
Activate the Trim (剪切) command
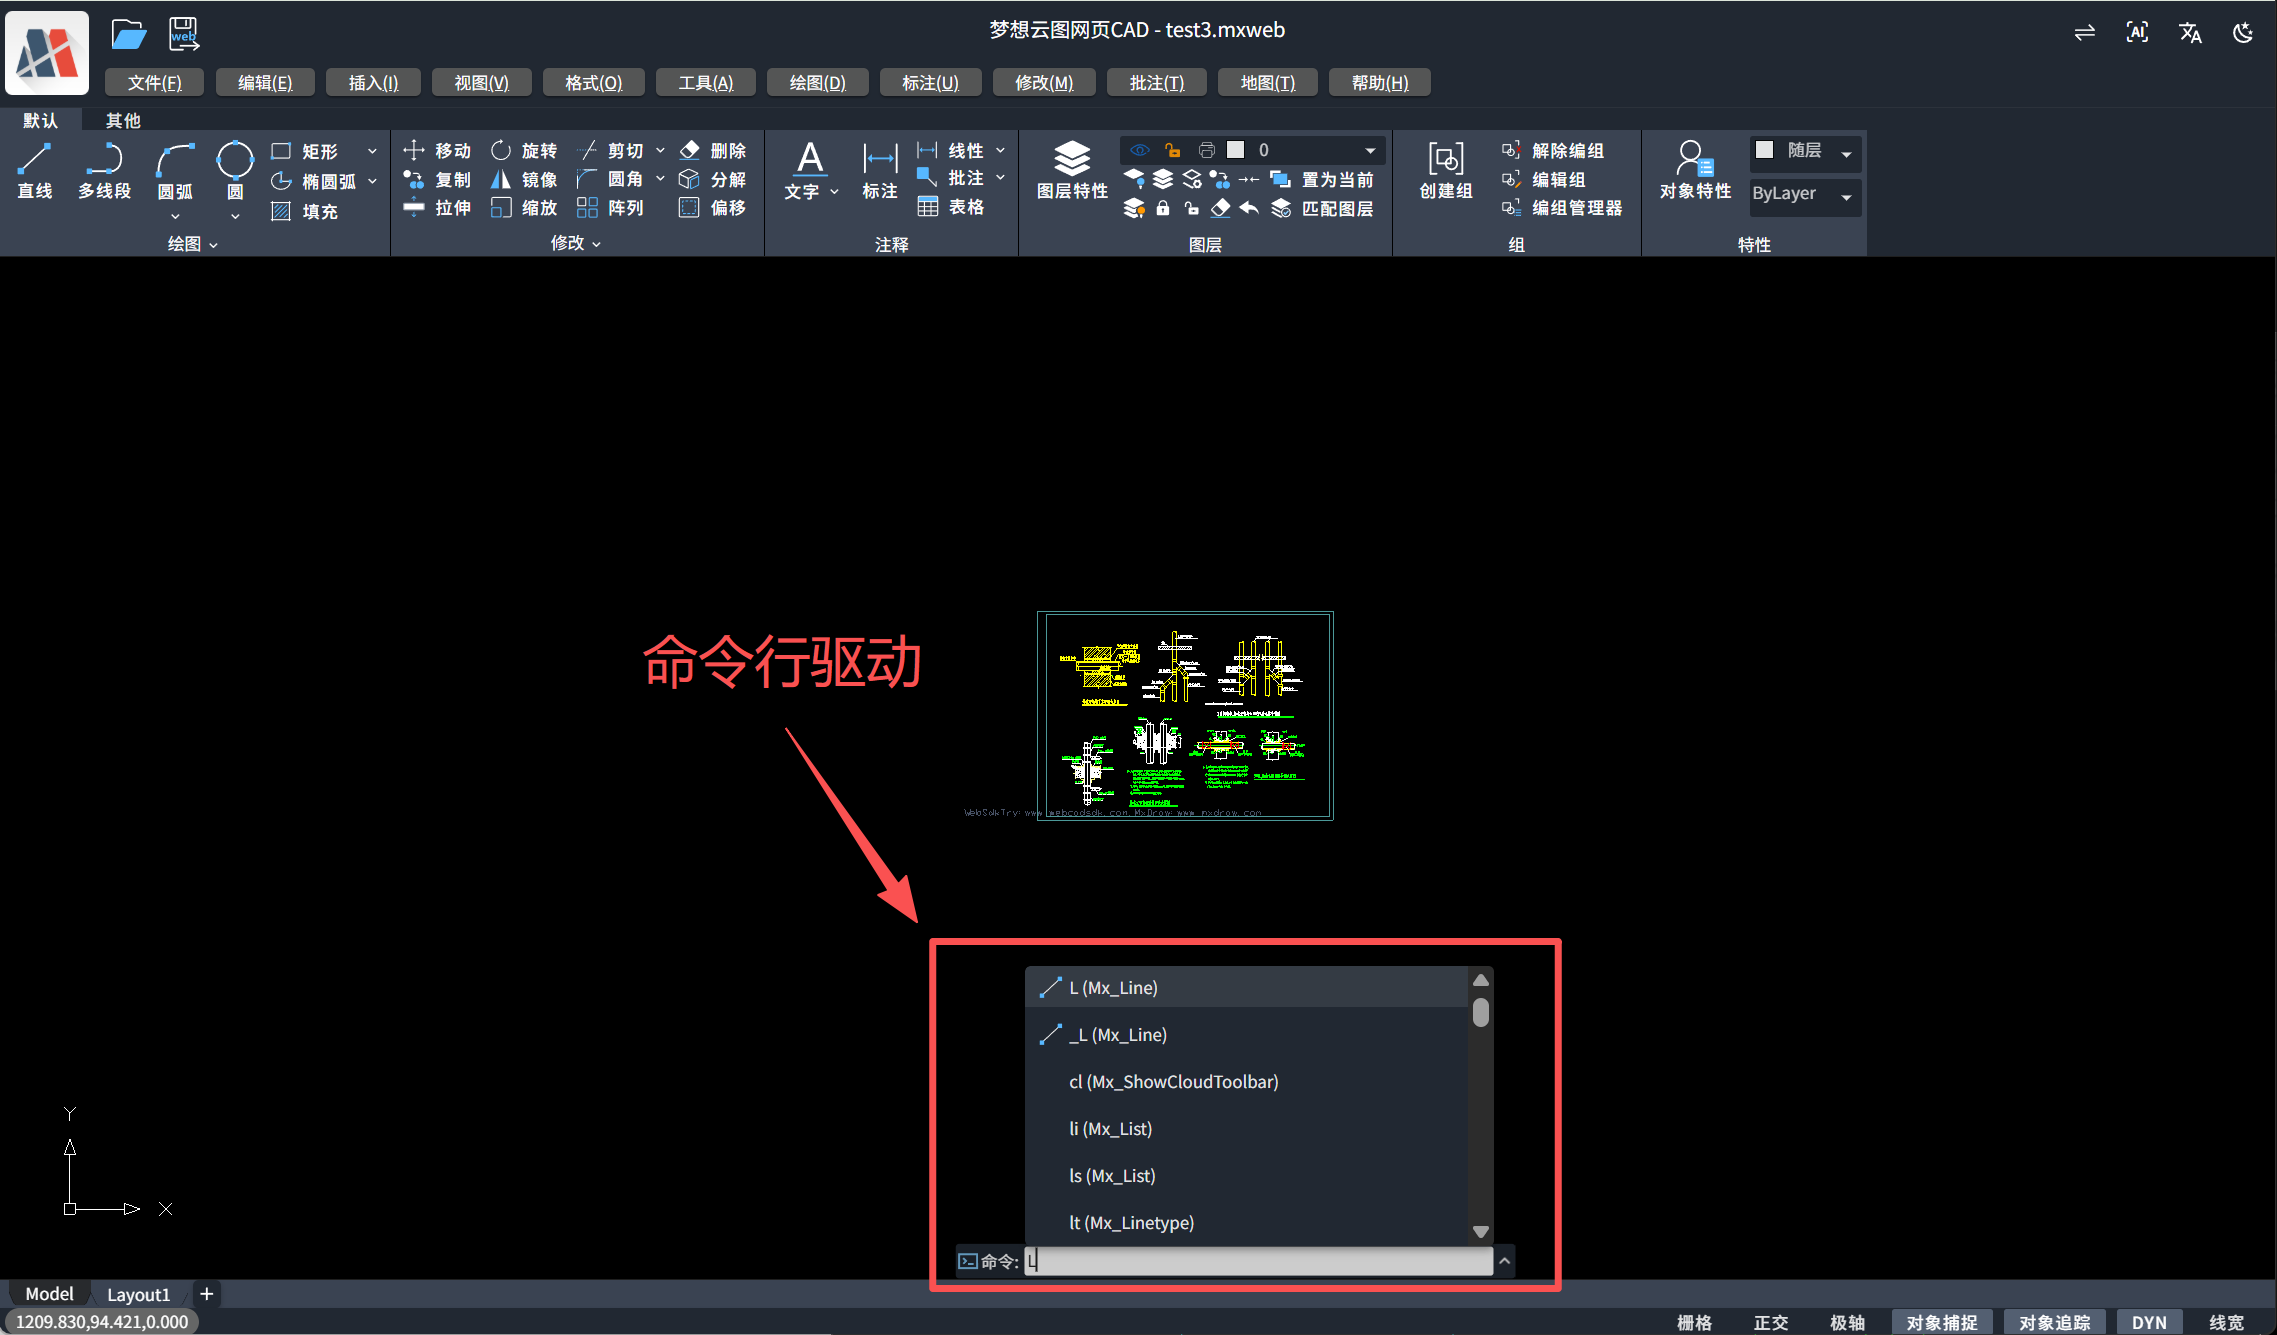click(x=610, y=150)
